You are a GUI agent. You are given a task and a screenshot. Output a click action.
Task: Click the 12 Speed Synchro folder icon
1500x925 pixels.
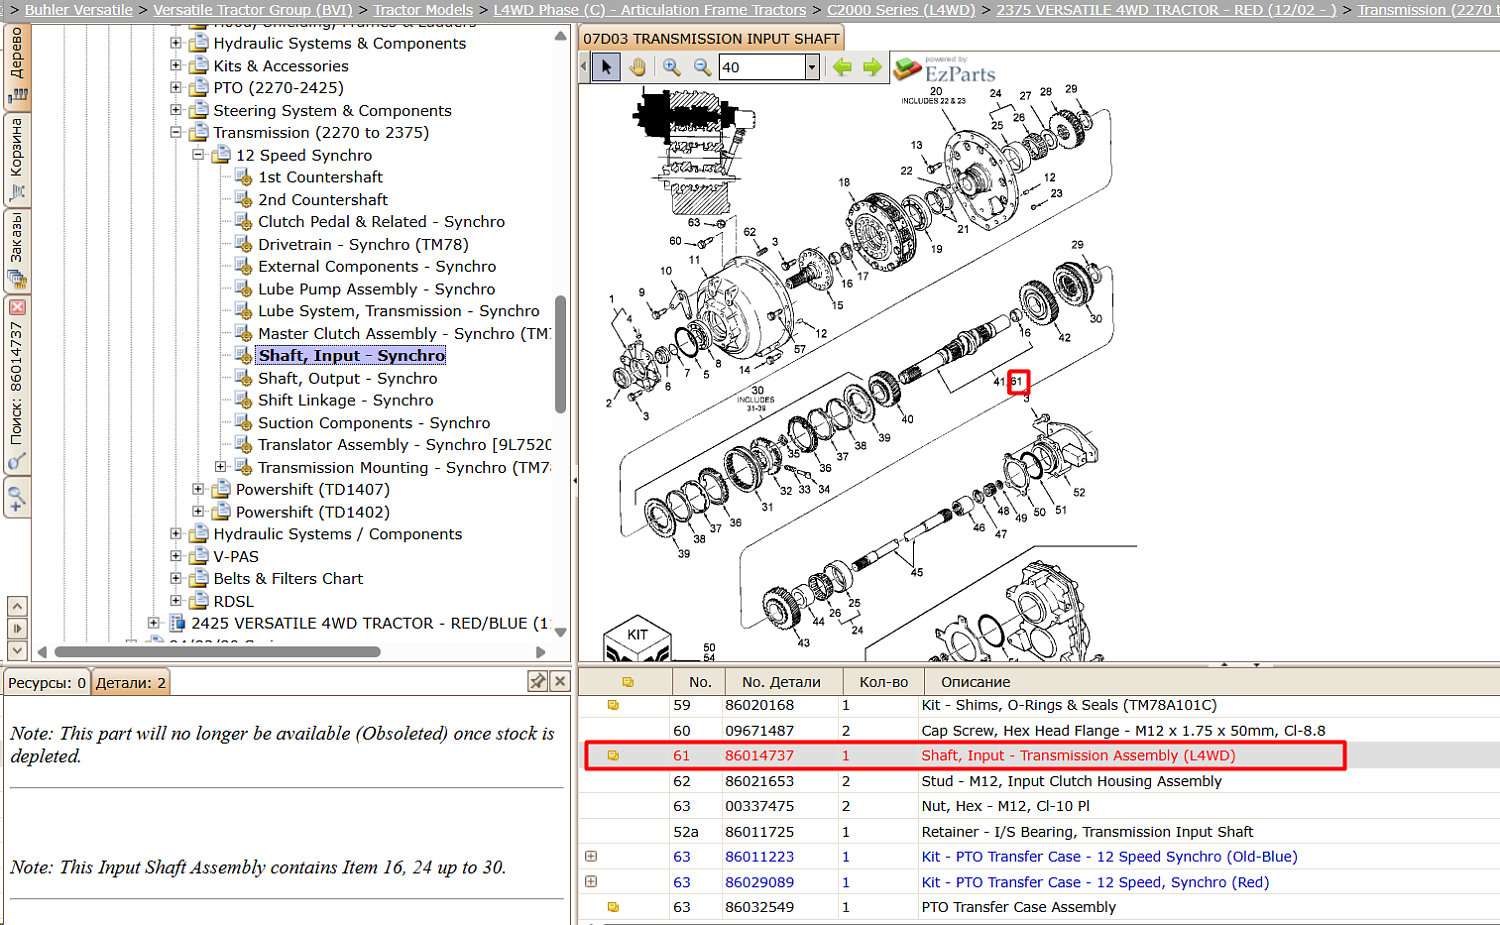pos(221,155)
